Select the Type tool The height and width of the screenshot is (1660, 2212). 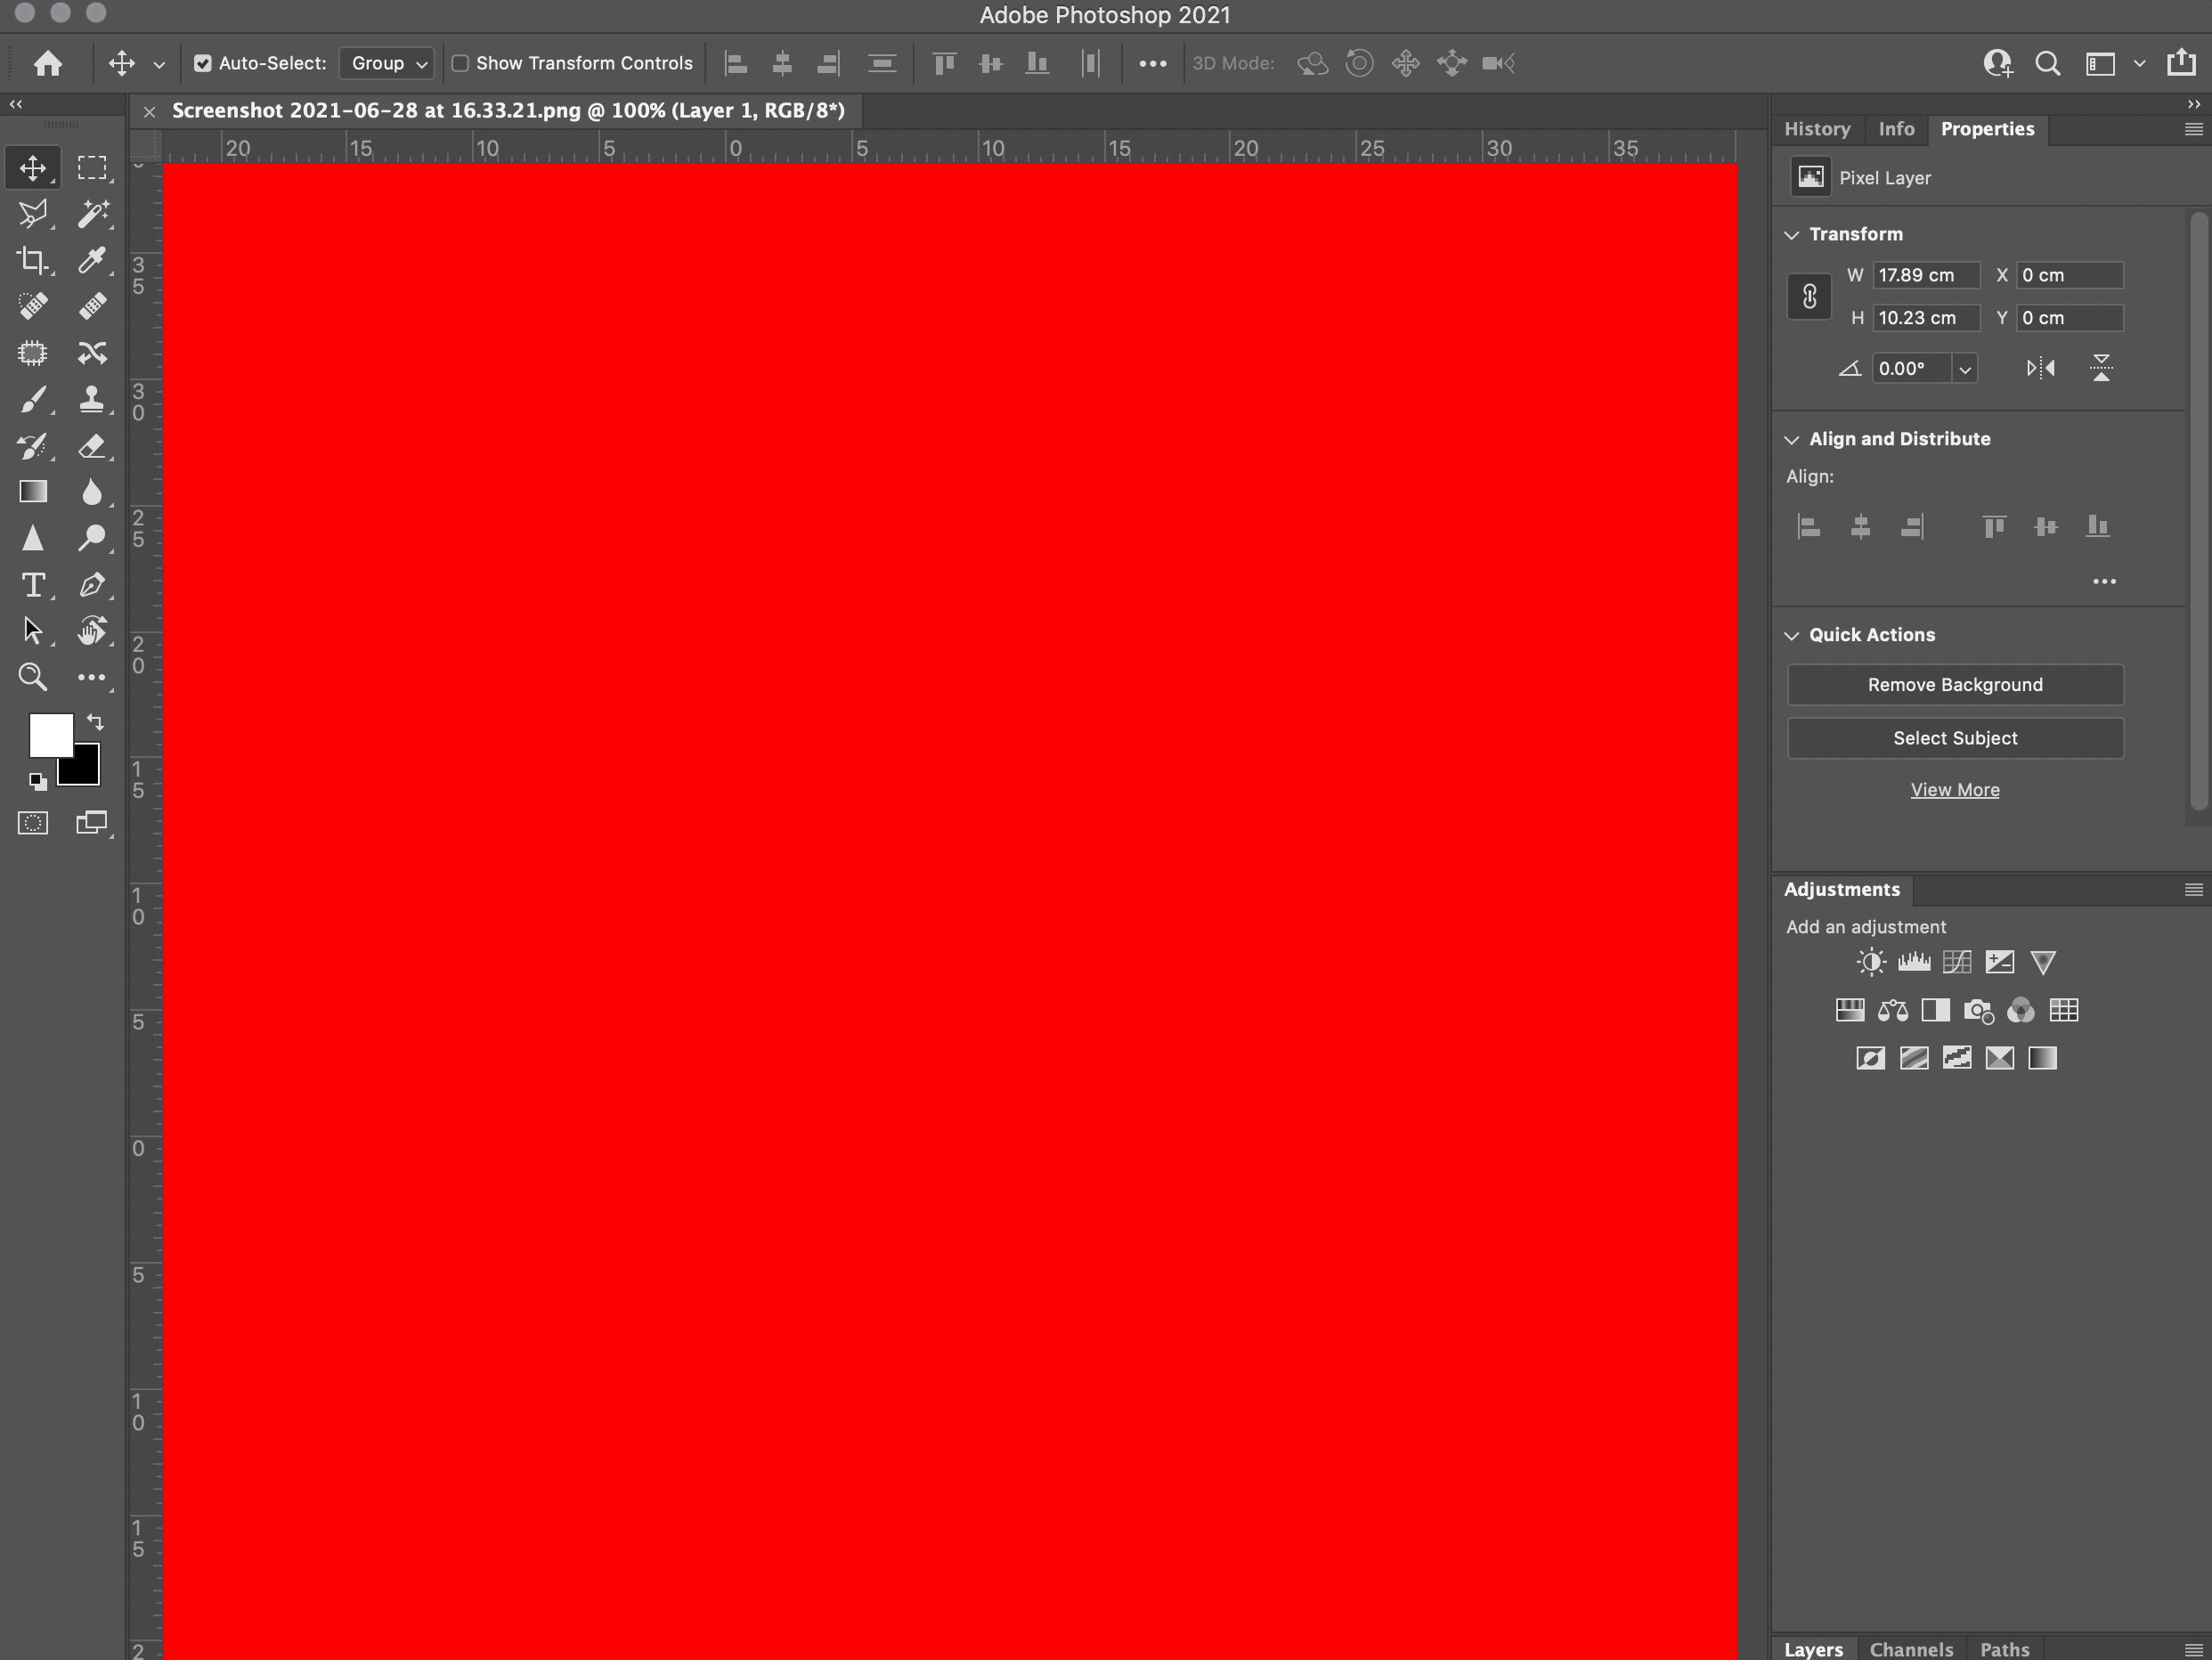33,585
